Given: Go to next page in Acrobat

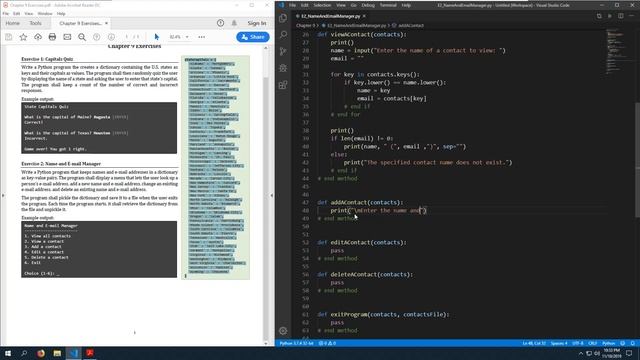Looking at the screenshot, I should click(x=111, y=37).
